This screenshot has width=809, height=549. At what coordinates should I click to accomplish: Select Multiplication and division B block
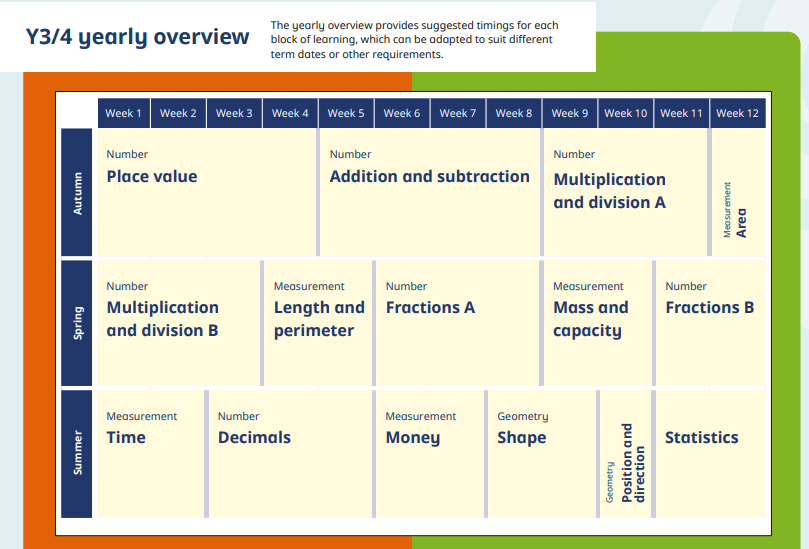(162, 319)
